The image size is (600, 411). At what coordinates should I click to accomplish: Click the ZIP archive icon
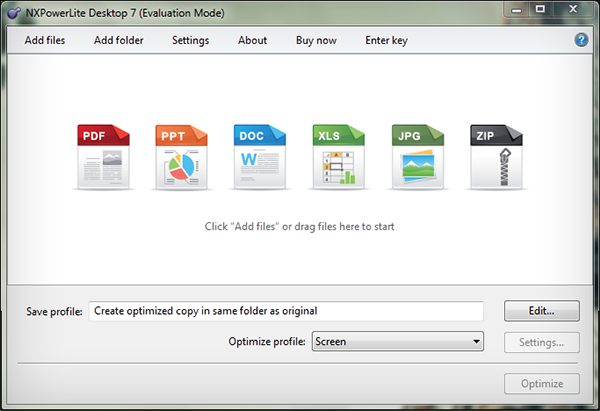click(496, 157)
